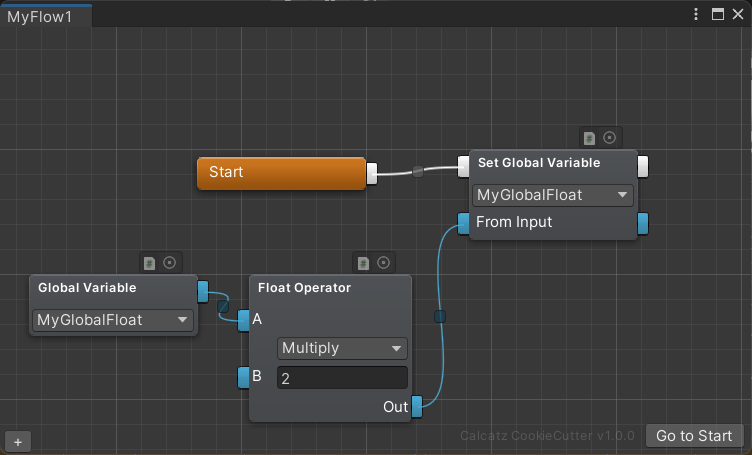Open script icon above Float Operator node
This screenshot has width=752, height=455.
tap(364, 263)
